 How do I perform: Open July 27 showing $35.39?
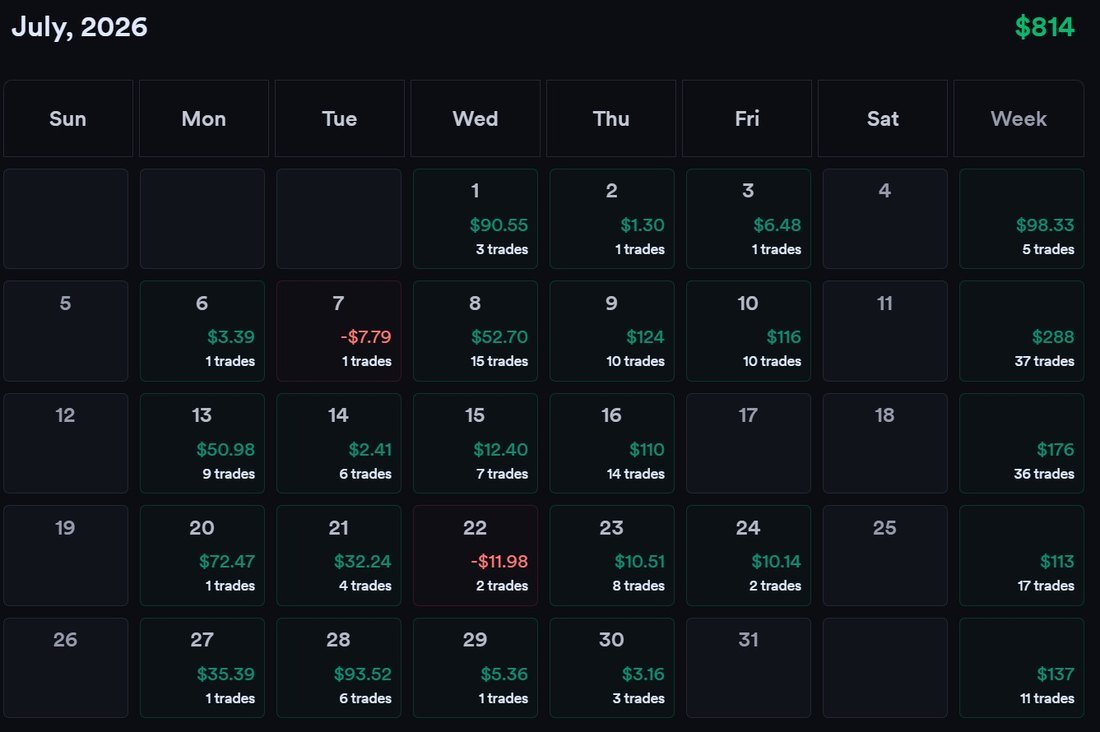point(202,667)
